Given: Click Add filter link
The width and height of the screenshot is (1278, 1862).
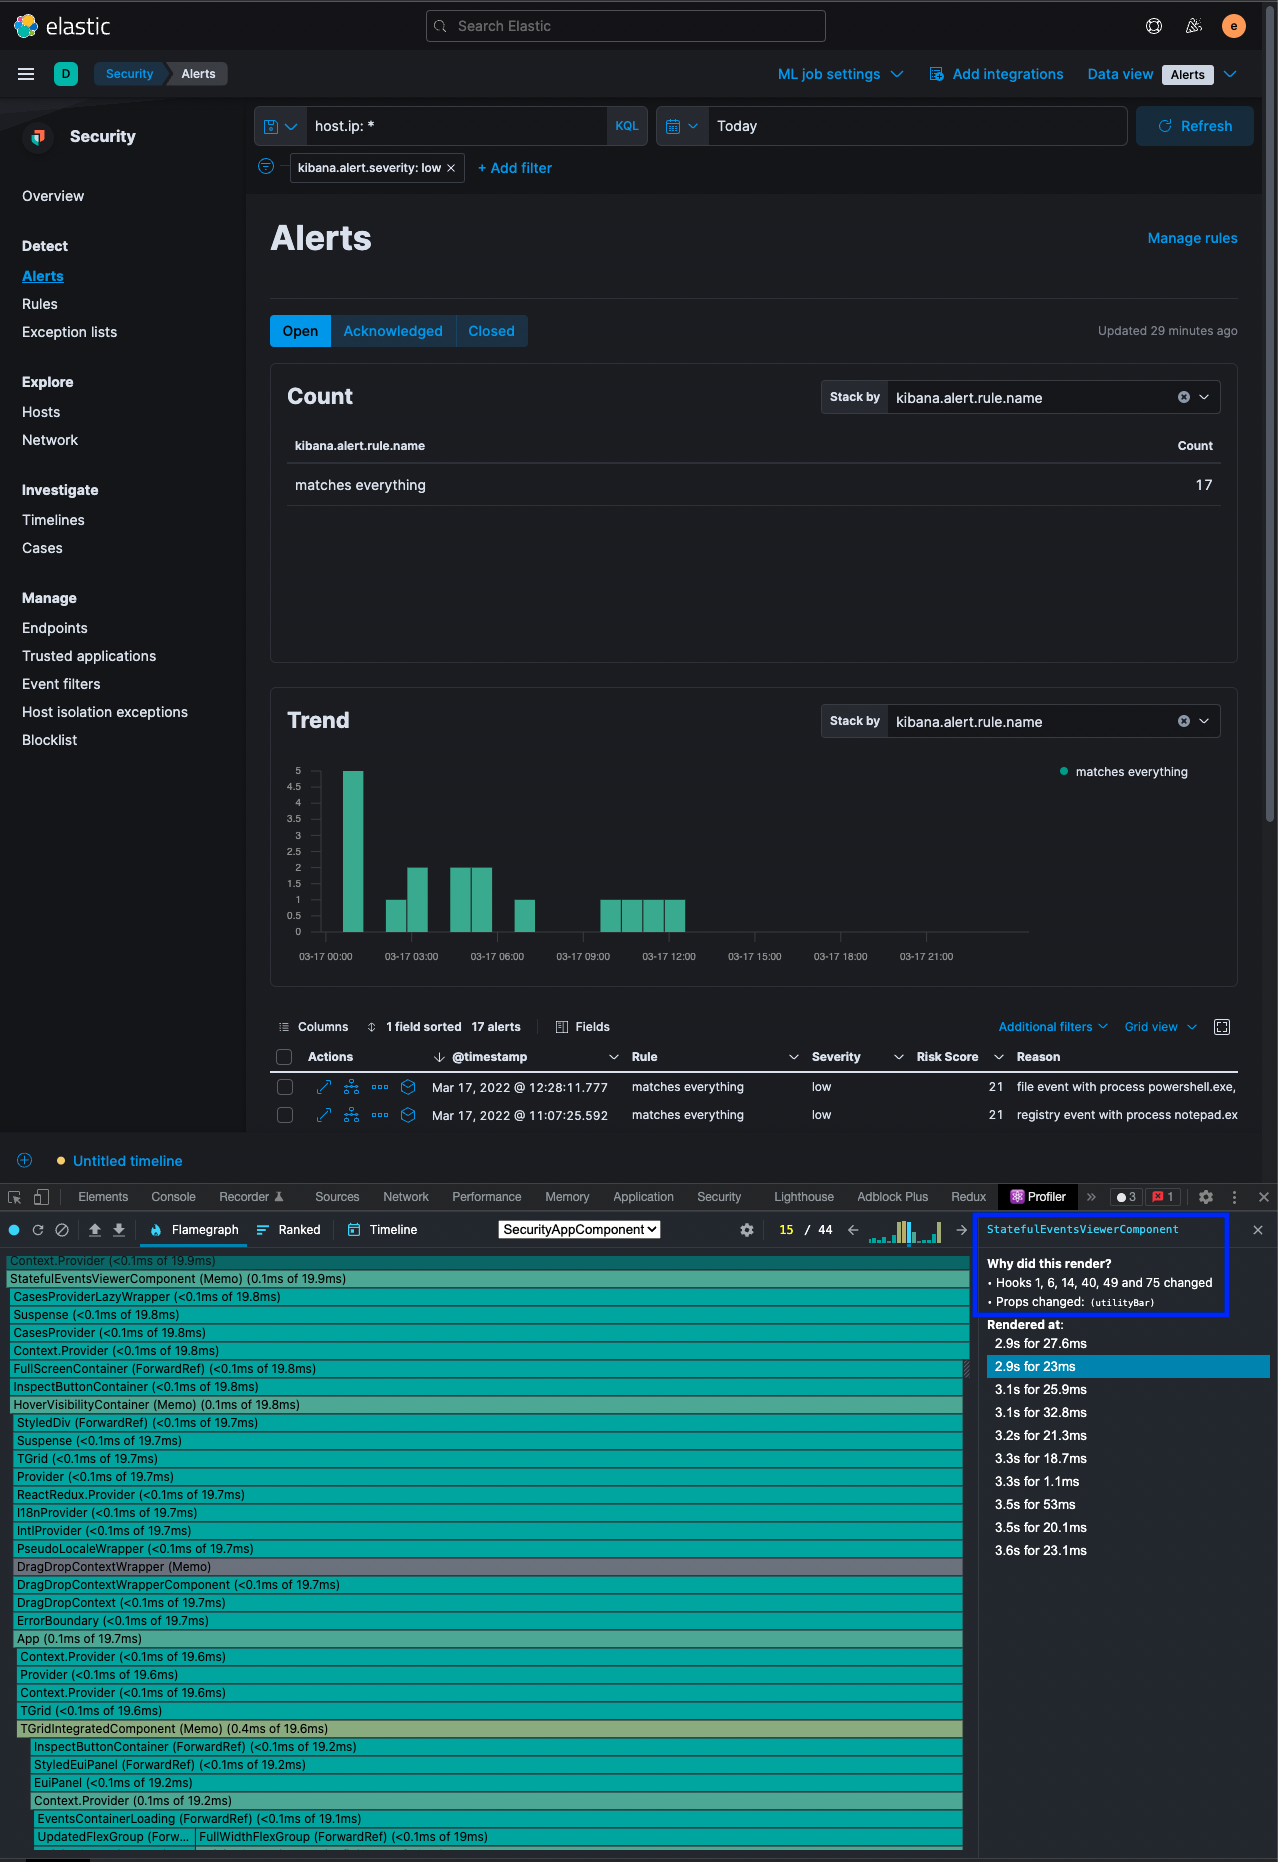Looking at the screenshot, I should tap(515, 168).
